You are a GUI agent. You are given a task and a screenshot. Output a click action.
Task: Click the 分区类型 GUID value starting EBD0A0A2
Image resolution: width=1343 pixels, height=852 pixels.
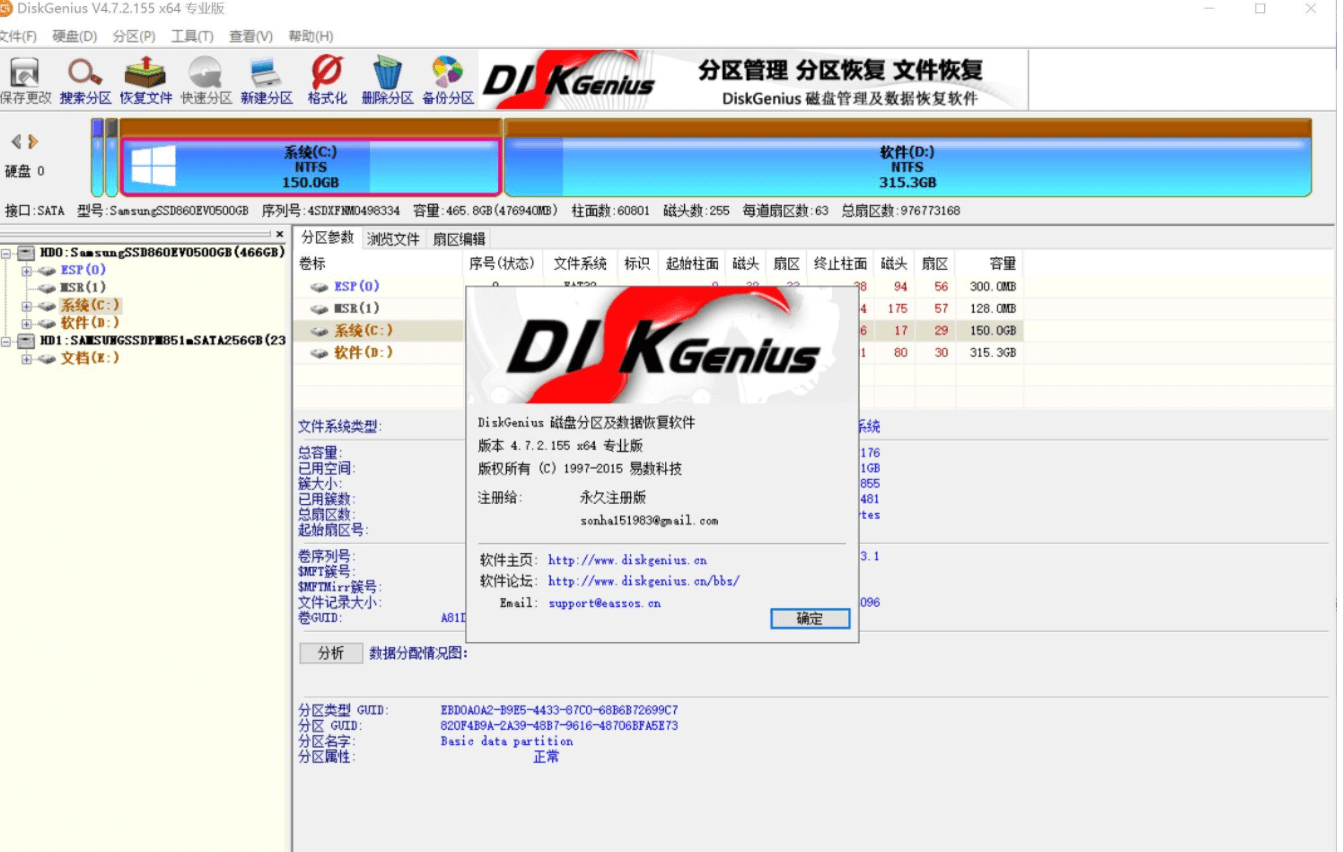pyautogui.click(x=559, y=711)
